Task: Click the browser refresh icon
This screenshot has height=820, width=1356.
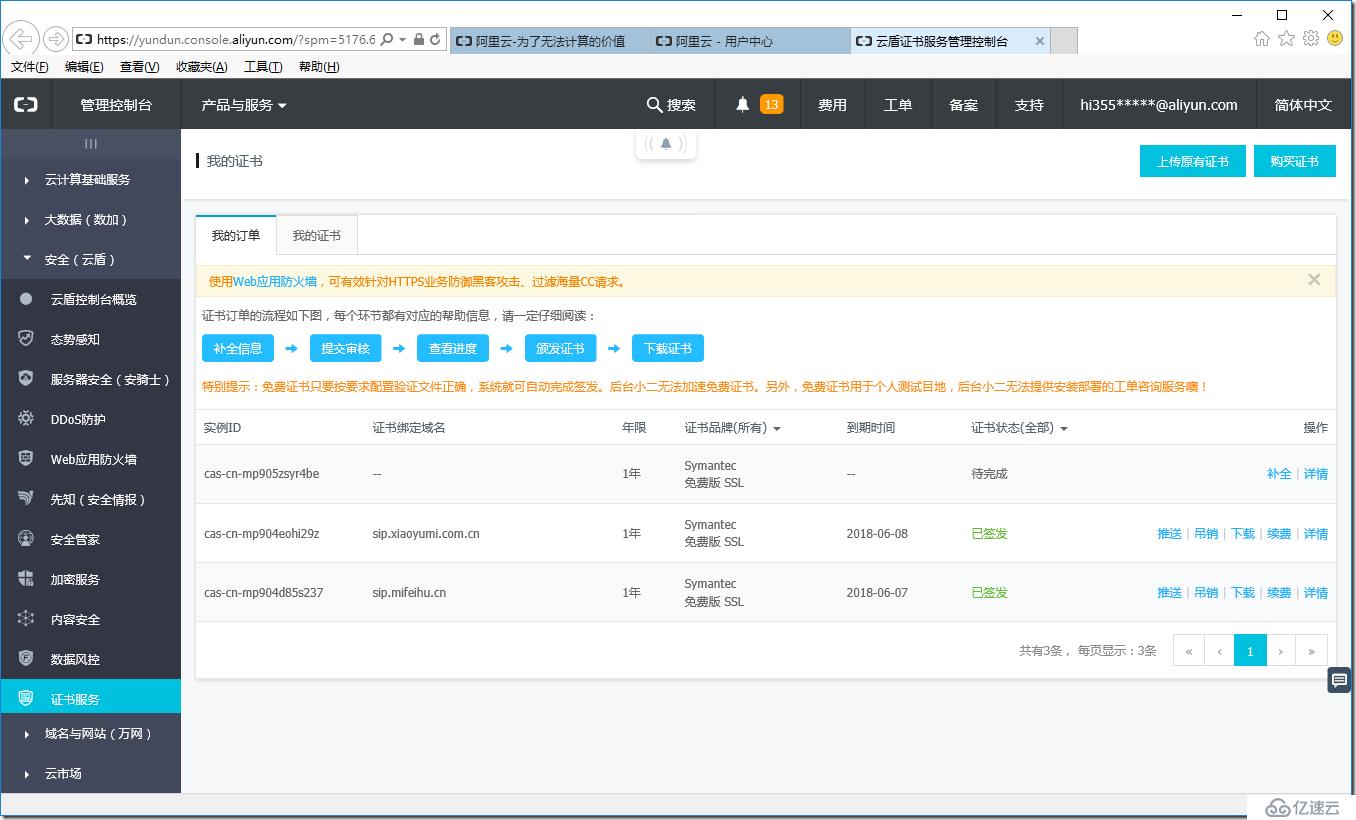Action: [435, 40]
